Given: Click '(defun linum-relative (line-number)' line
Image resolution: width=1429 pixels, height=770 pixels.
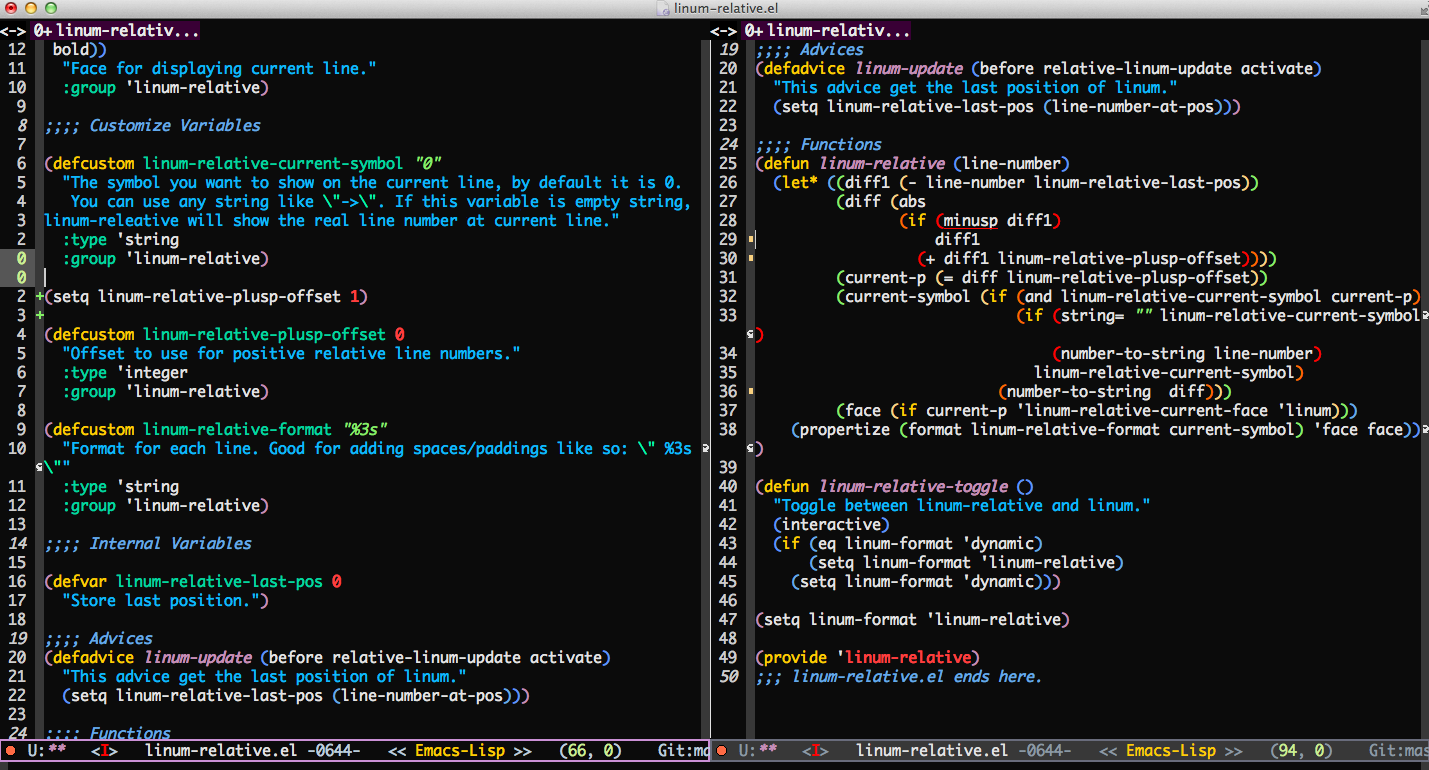Looking at the screenshot, I should click(913, 163).
